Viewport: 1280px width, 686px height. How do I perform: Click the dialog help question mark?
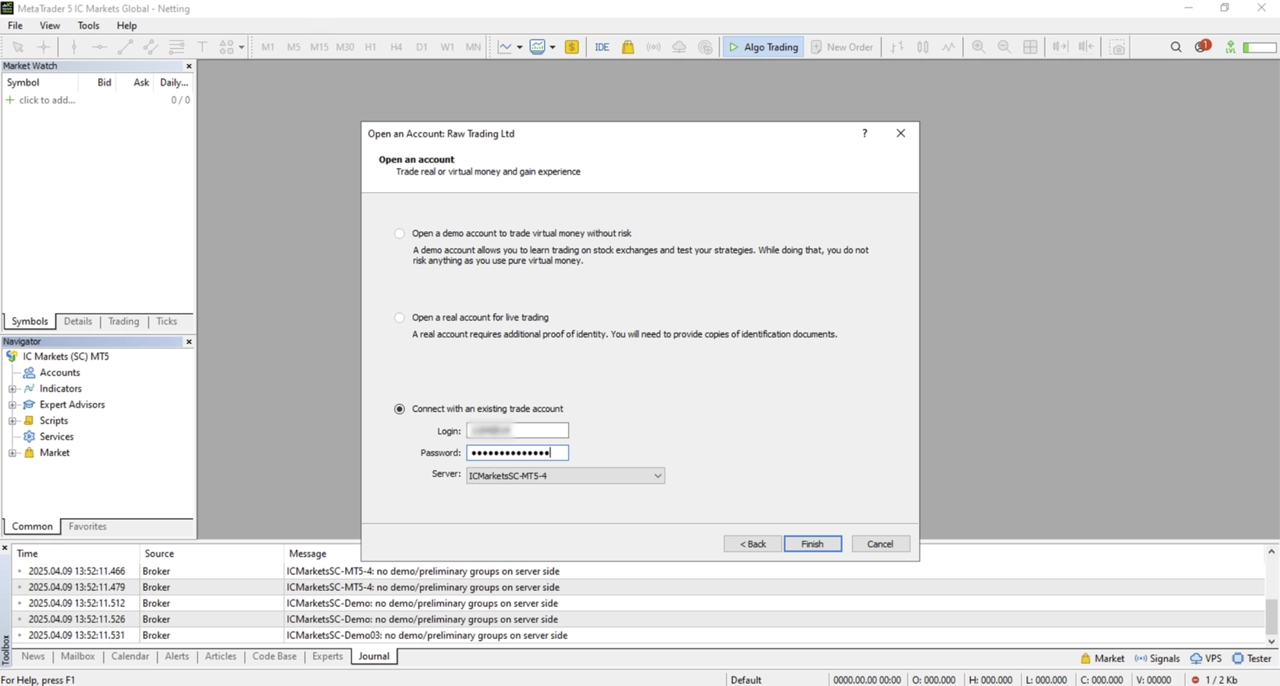coord(865,133)
